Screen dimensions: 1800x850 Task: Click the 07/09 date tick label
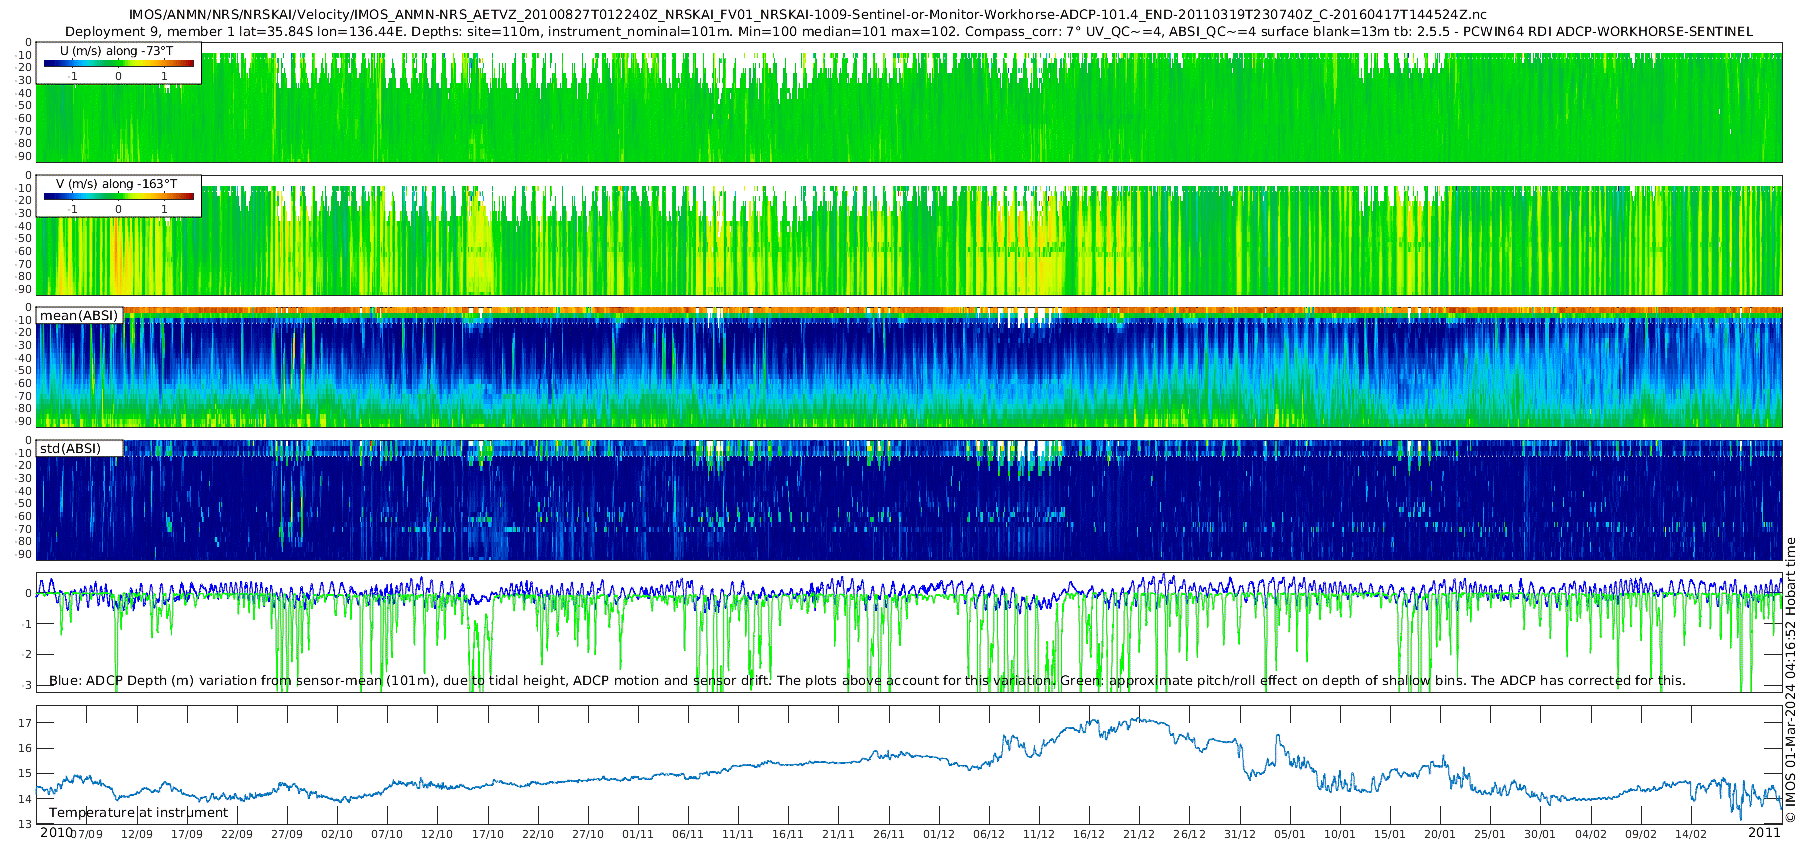pyautogui.click(x=87, y=834)
